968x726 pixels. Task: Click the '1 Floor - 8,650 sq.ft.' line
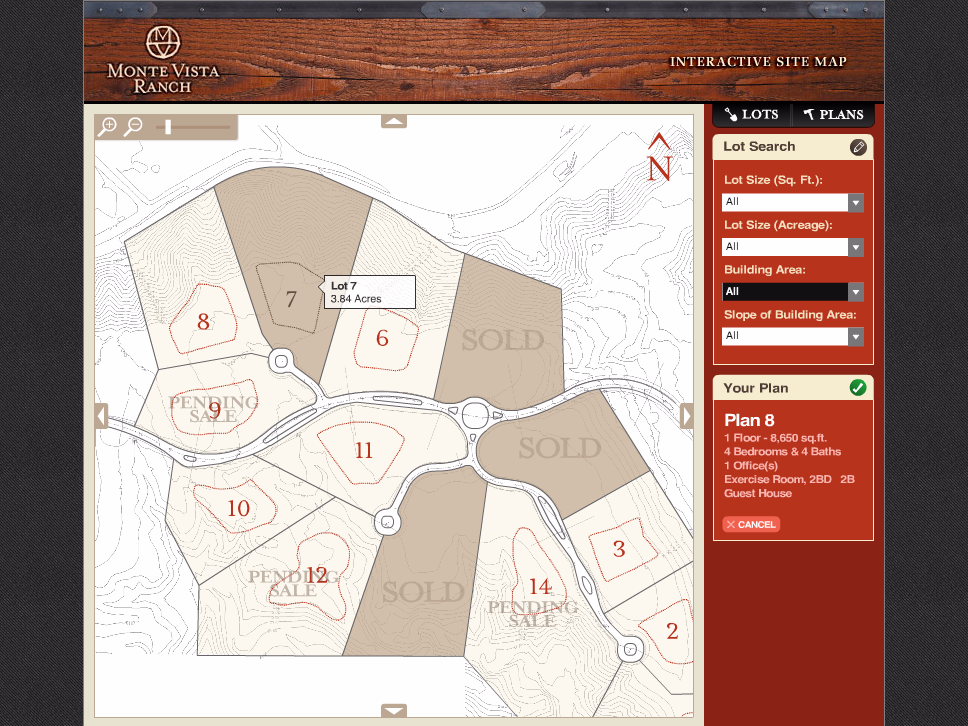pos(775,438)
